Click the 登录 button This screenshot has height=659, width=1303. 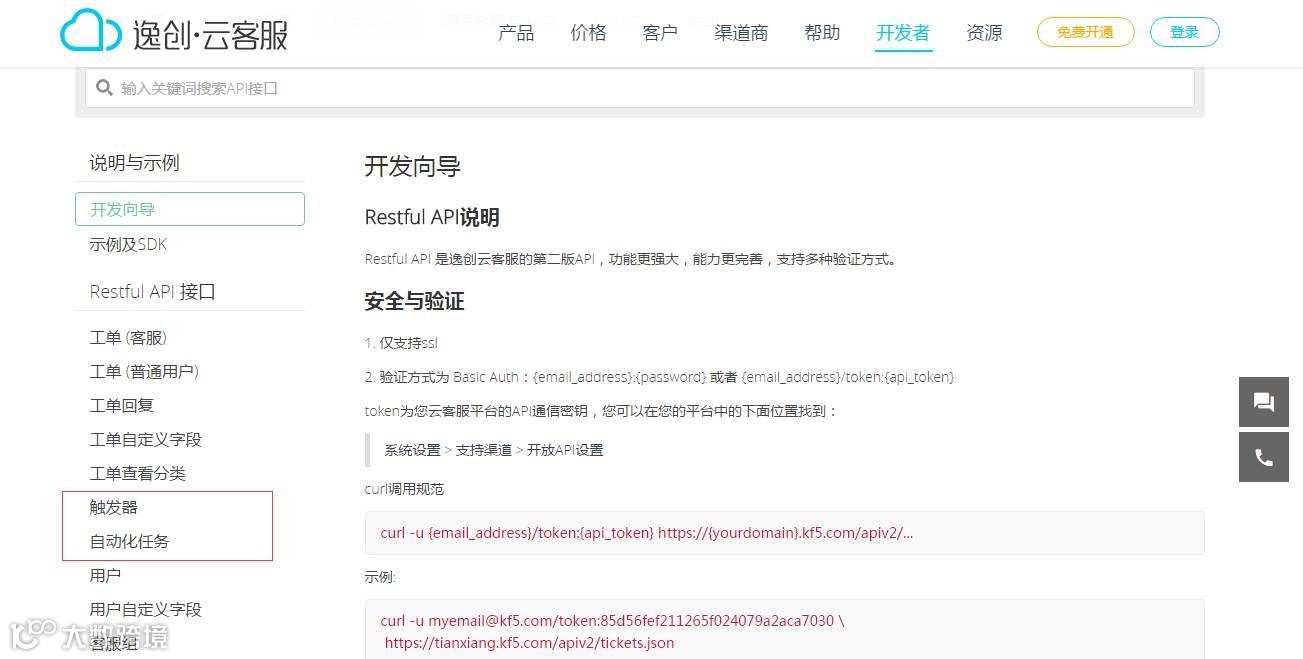coord(1184,32)
